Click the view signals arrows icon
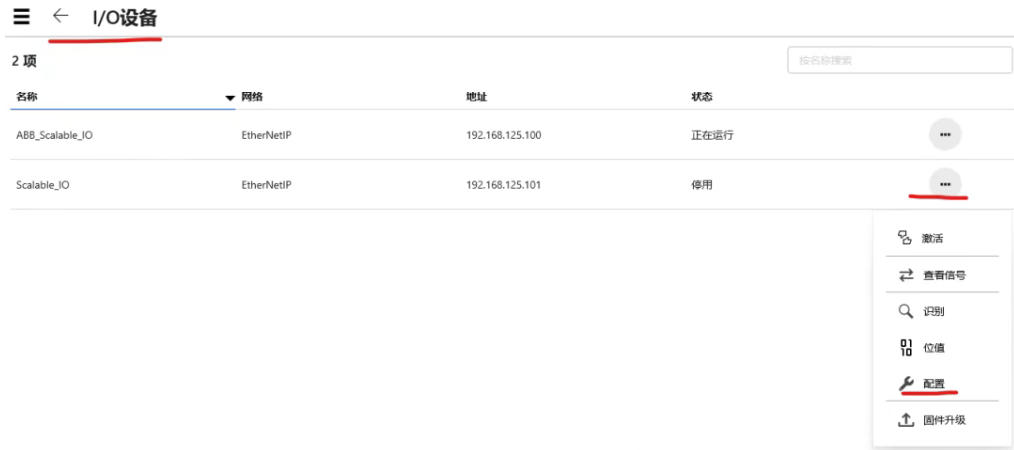The width and height of the screenshot is (1014, 450). pos(905,275)
